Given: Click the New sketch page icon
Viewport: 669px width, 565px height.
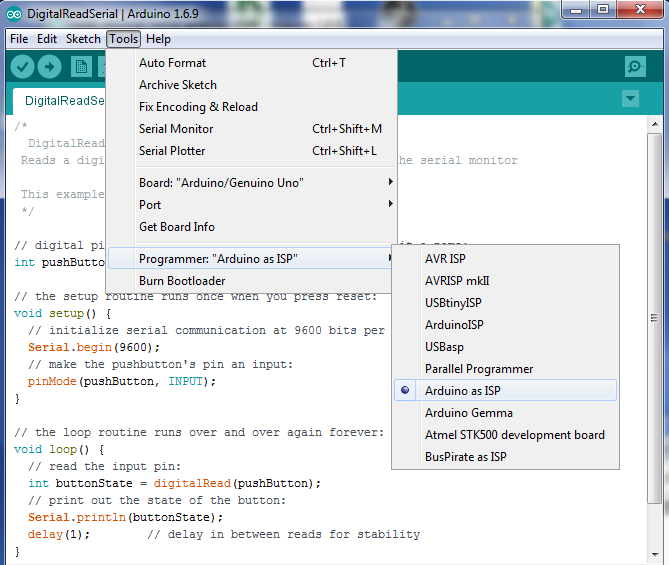Looking at the screenshot, I should tap(81, 67).
